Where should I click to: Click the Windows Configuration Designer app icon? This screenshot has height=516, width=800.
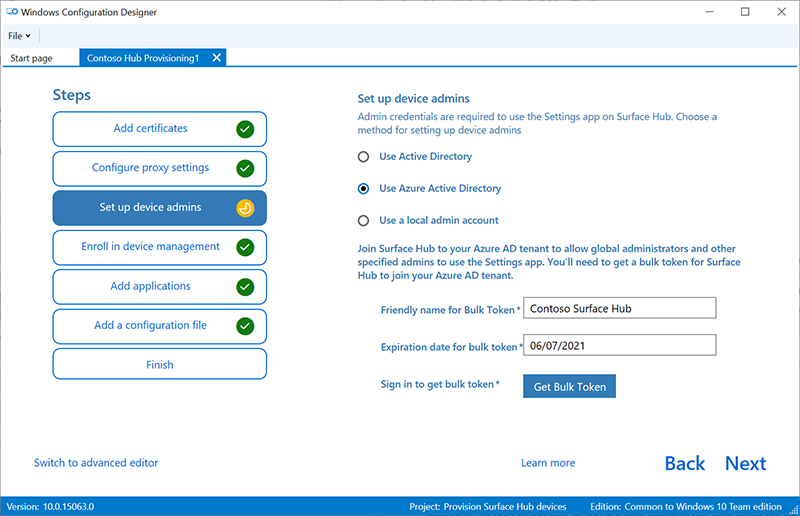click(x=12, y=12)
